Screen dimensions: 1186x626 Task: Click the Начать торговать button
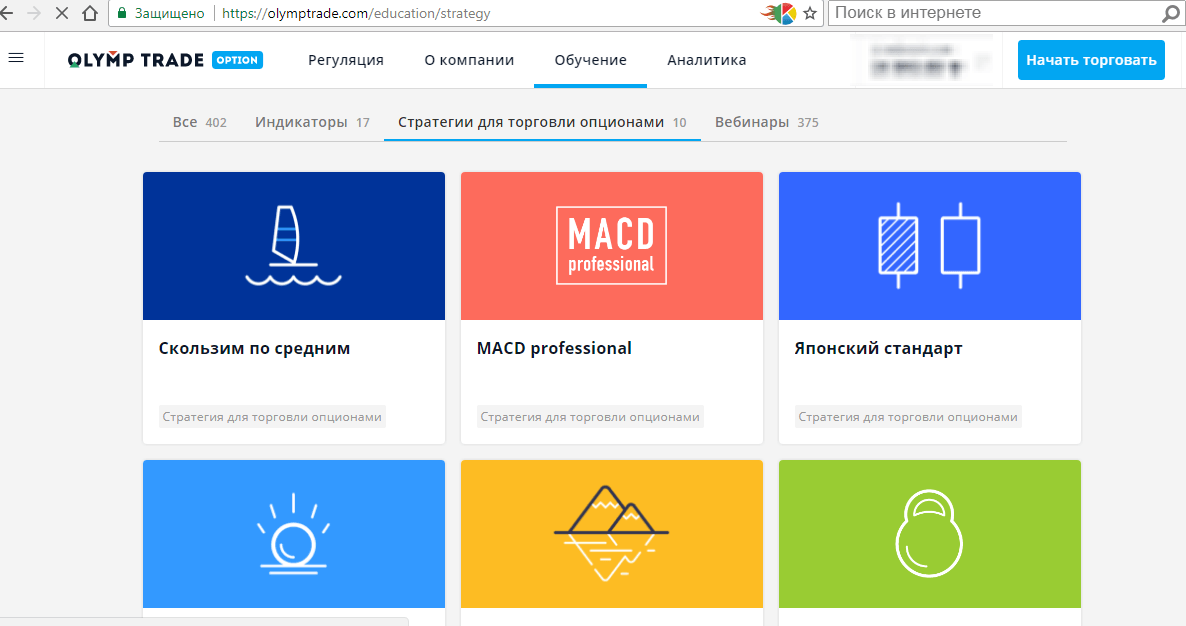point(1091,60)
